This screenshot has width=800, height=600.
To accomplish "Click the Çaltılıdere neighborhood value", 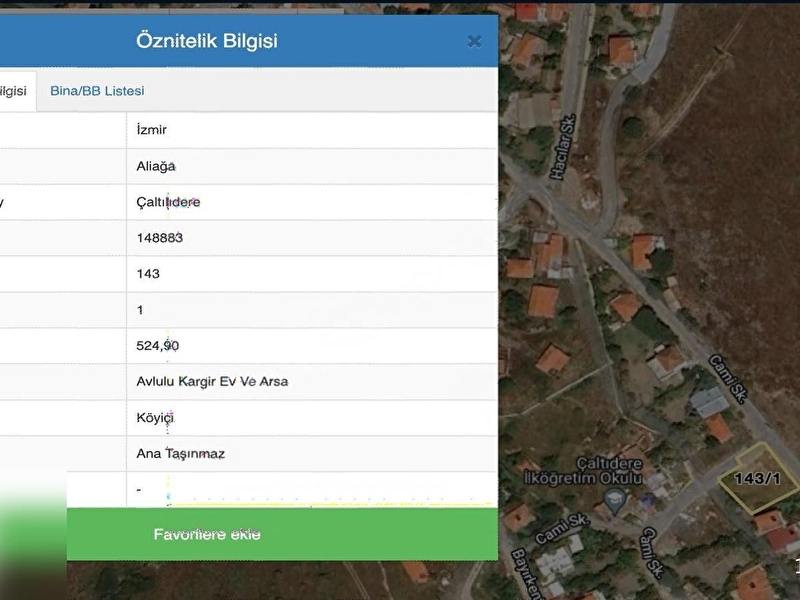I will [x=168, y=202].
